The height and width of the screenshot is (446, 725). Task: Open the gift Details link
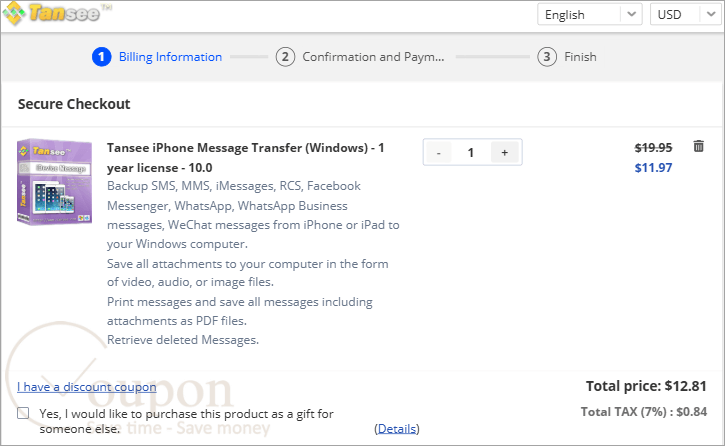(x=397, y=429)
